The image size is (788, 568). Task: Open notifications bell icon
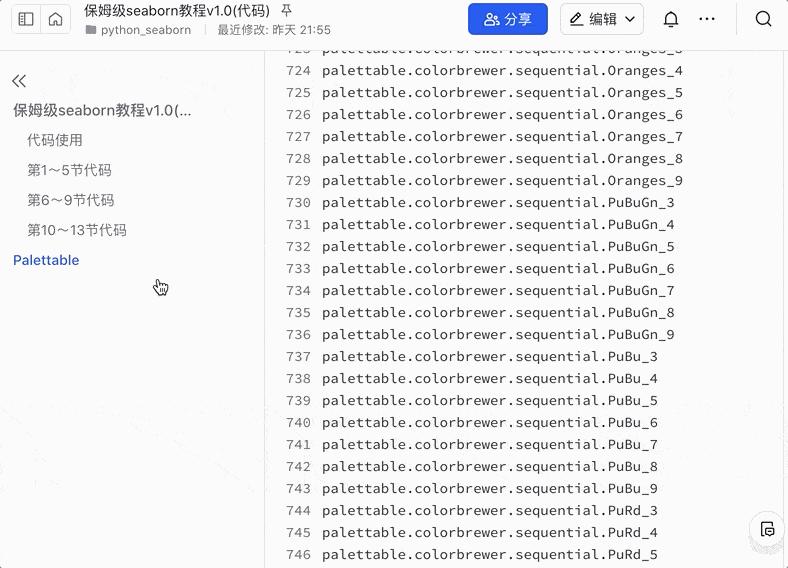[671, 19]
